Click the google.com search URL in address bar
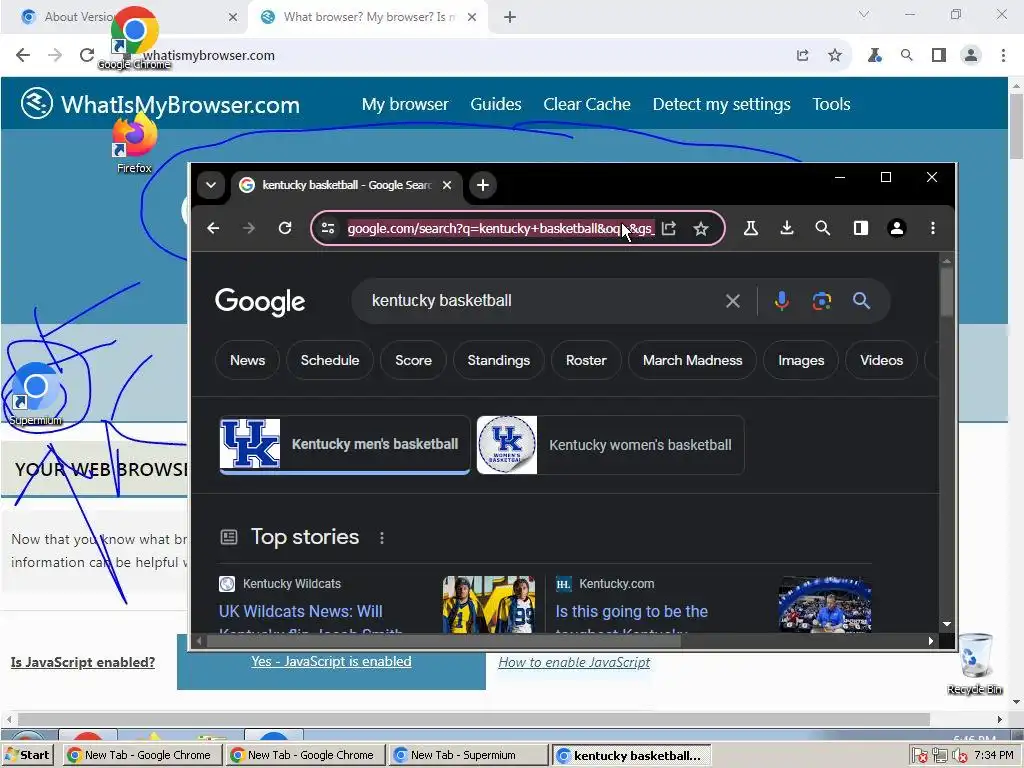The width and height of the screenshot is (1024, 768). click(500, 229)
